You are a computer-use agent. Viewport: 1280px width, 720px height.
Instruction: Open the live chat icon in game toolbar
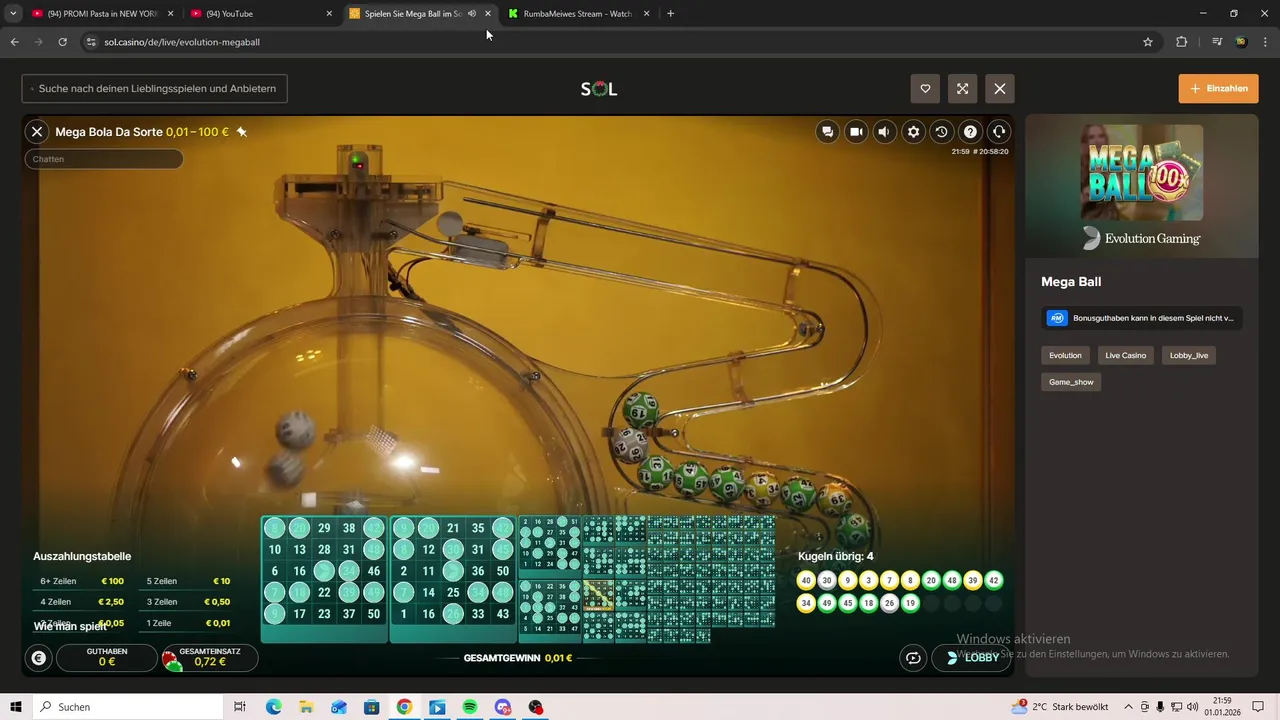tap(827, 131)
